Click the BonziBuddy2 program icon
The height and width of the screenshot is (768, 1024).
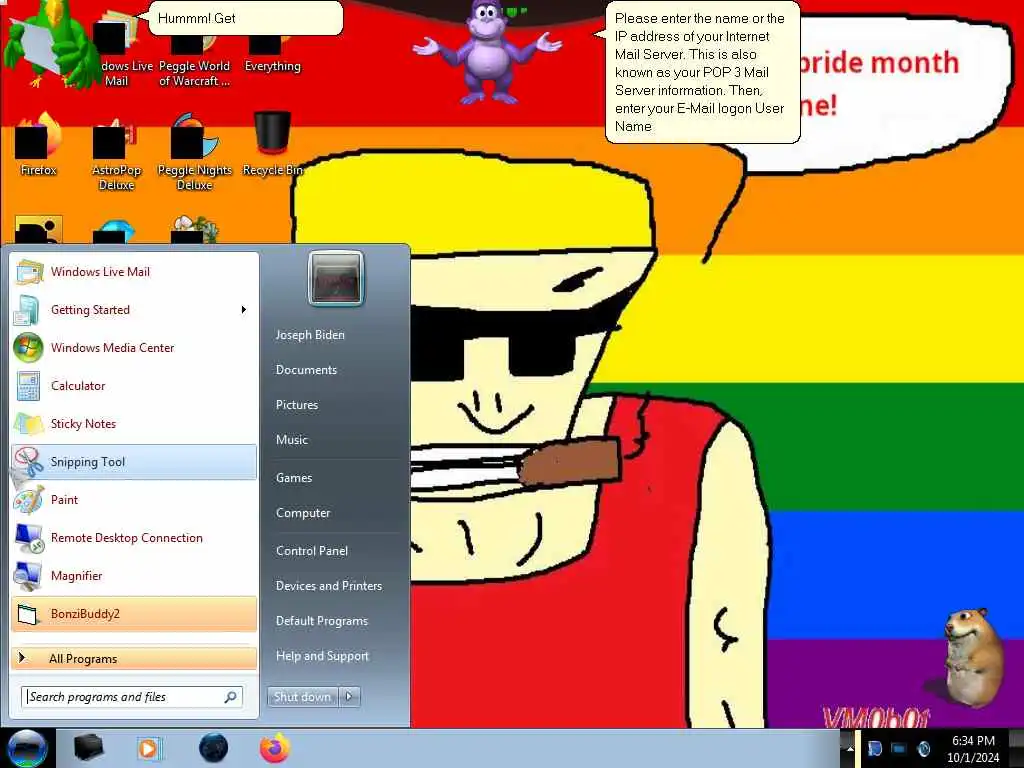pos(29,614)
